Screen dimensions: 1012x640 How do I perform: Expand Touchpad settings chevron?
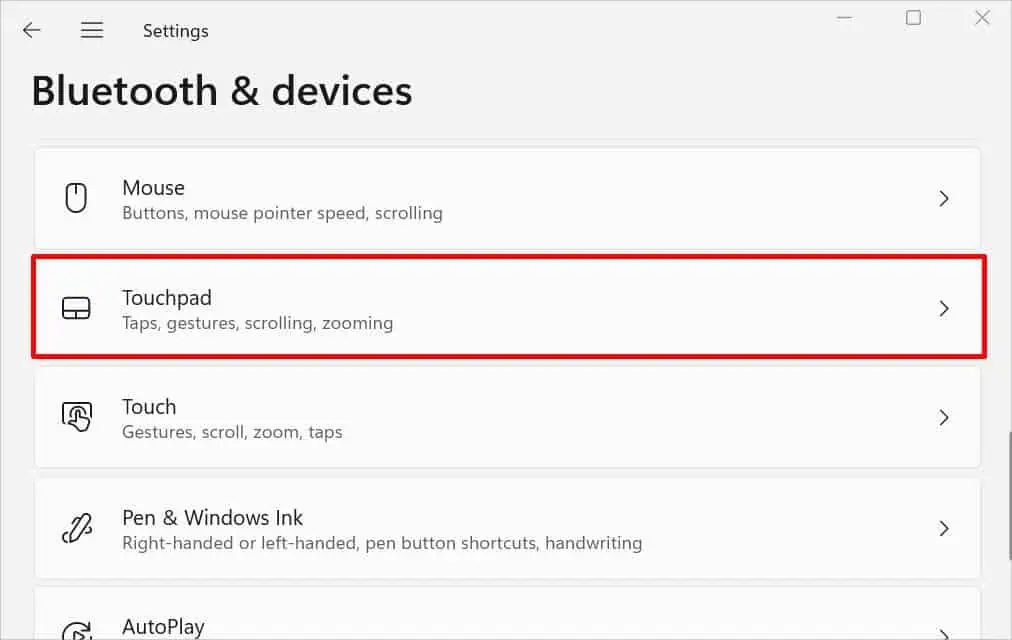coord(943,309)
